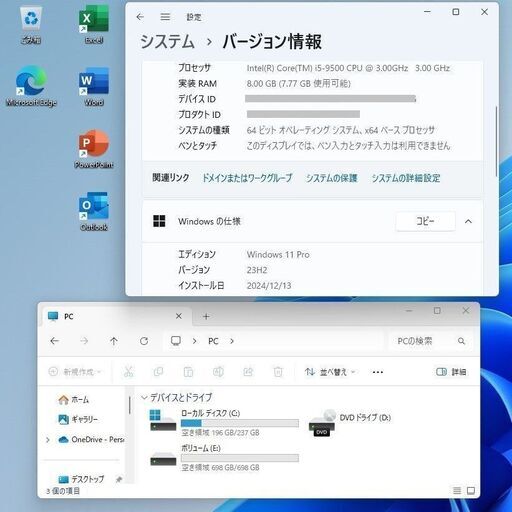Image resolution: width=512 pixels, height=512 pixels.
Task: Open ホーム in the navigation pane
Action: pyautogui.click(x=74, y=399)
